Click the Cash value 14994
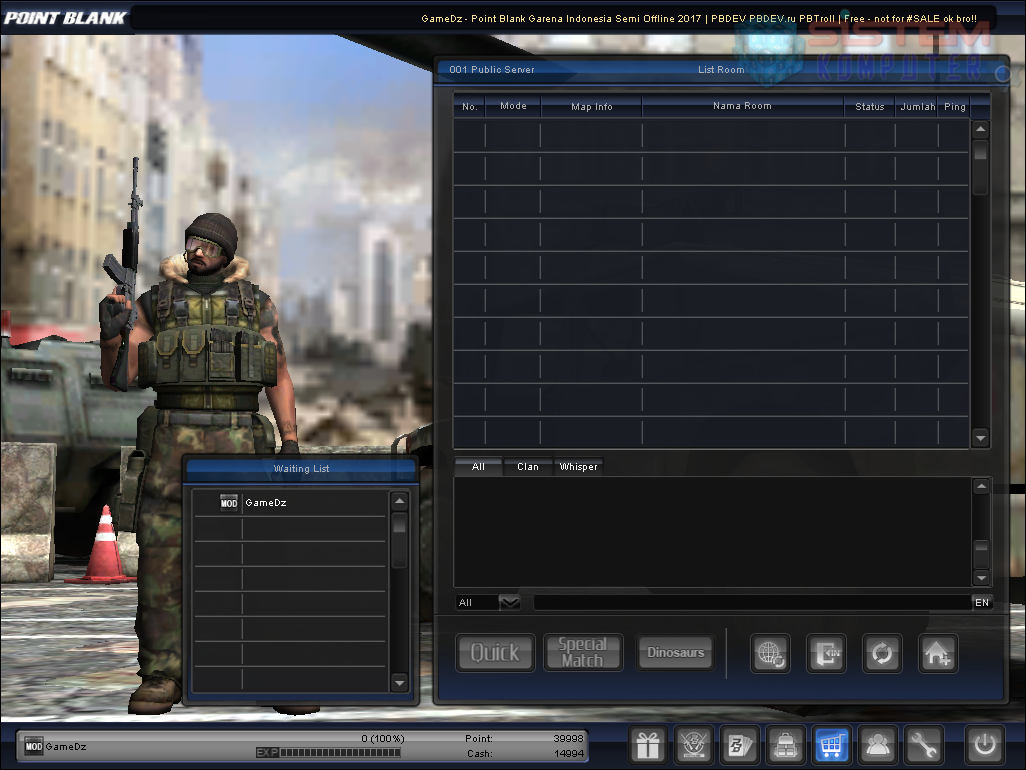 pos(569,754)
